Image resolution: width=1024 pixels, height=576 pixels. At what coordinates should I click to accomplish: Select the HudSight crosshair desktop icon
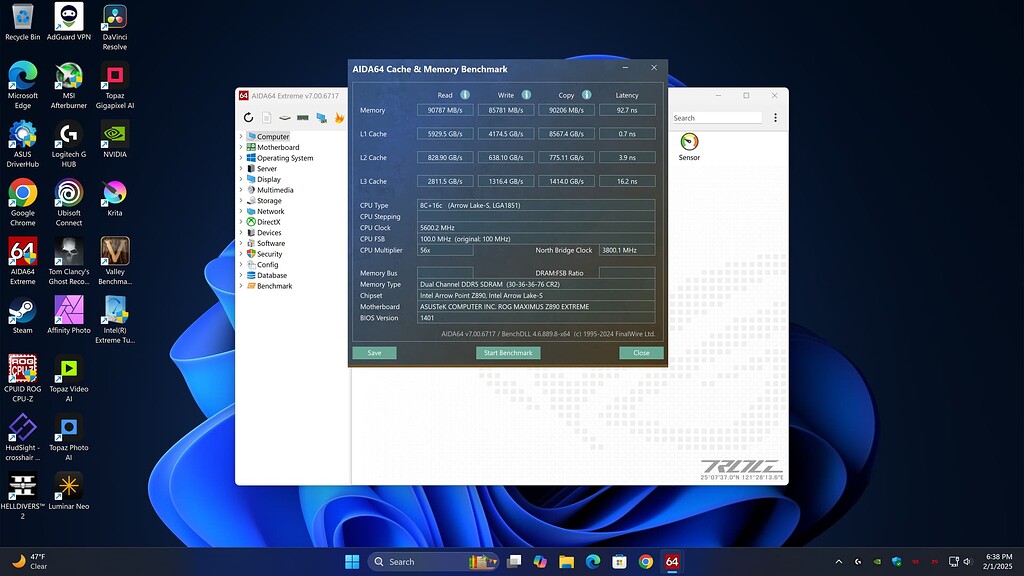23,437
